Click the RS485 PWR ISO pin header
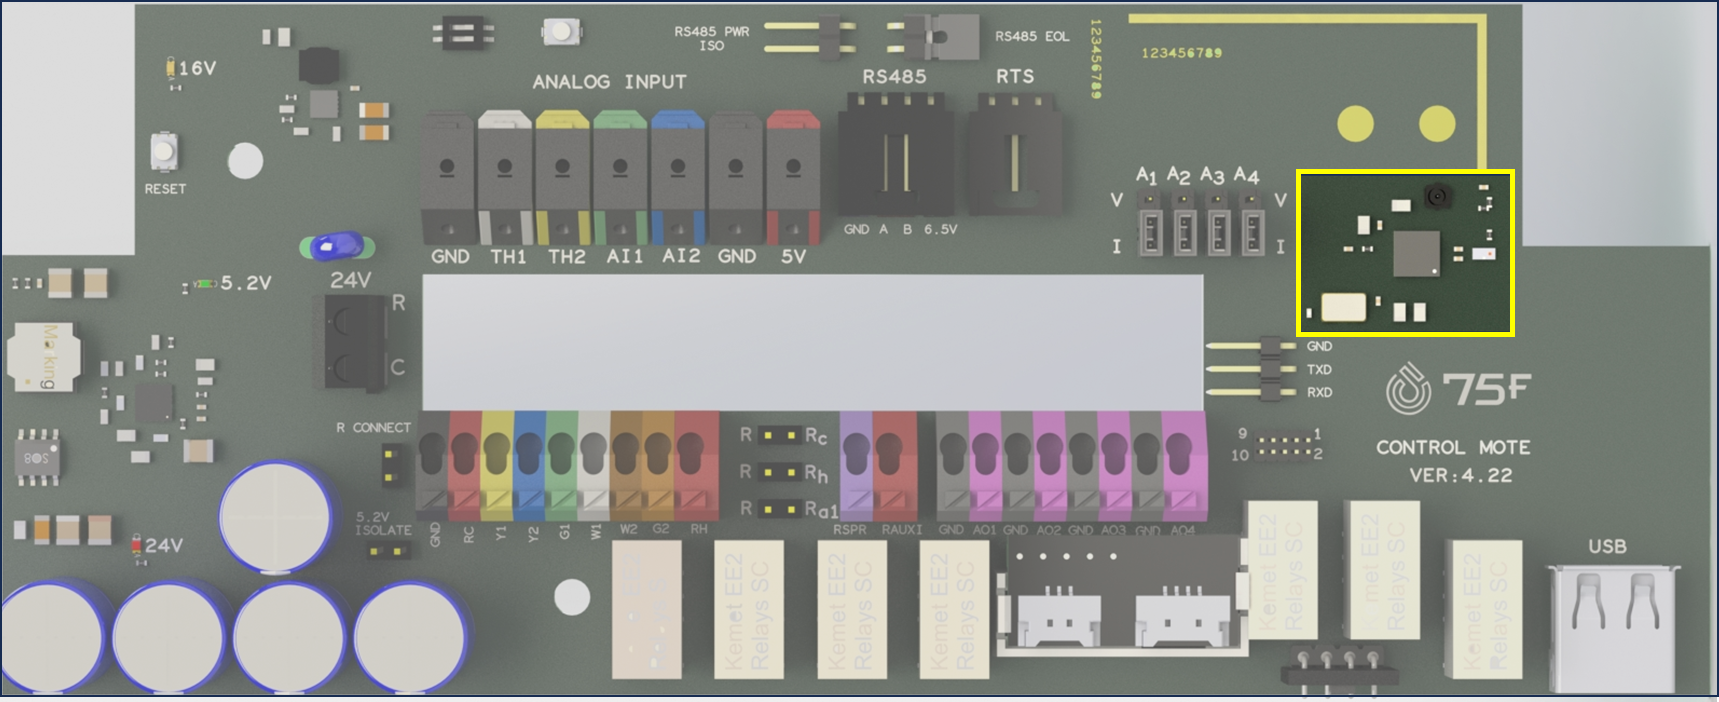1719x702 pixels. click(x=812, y=38)
